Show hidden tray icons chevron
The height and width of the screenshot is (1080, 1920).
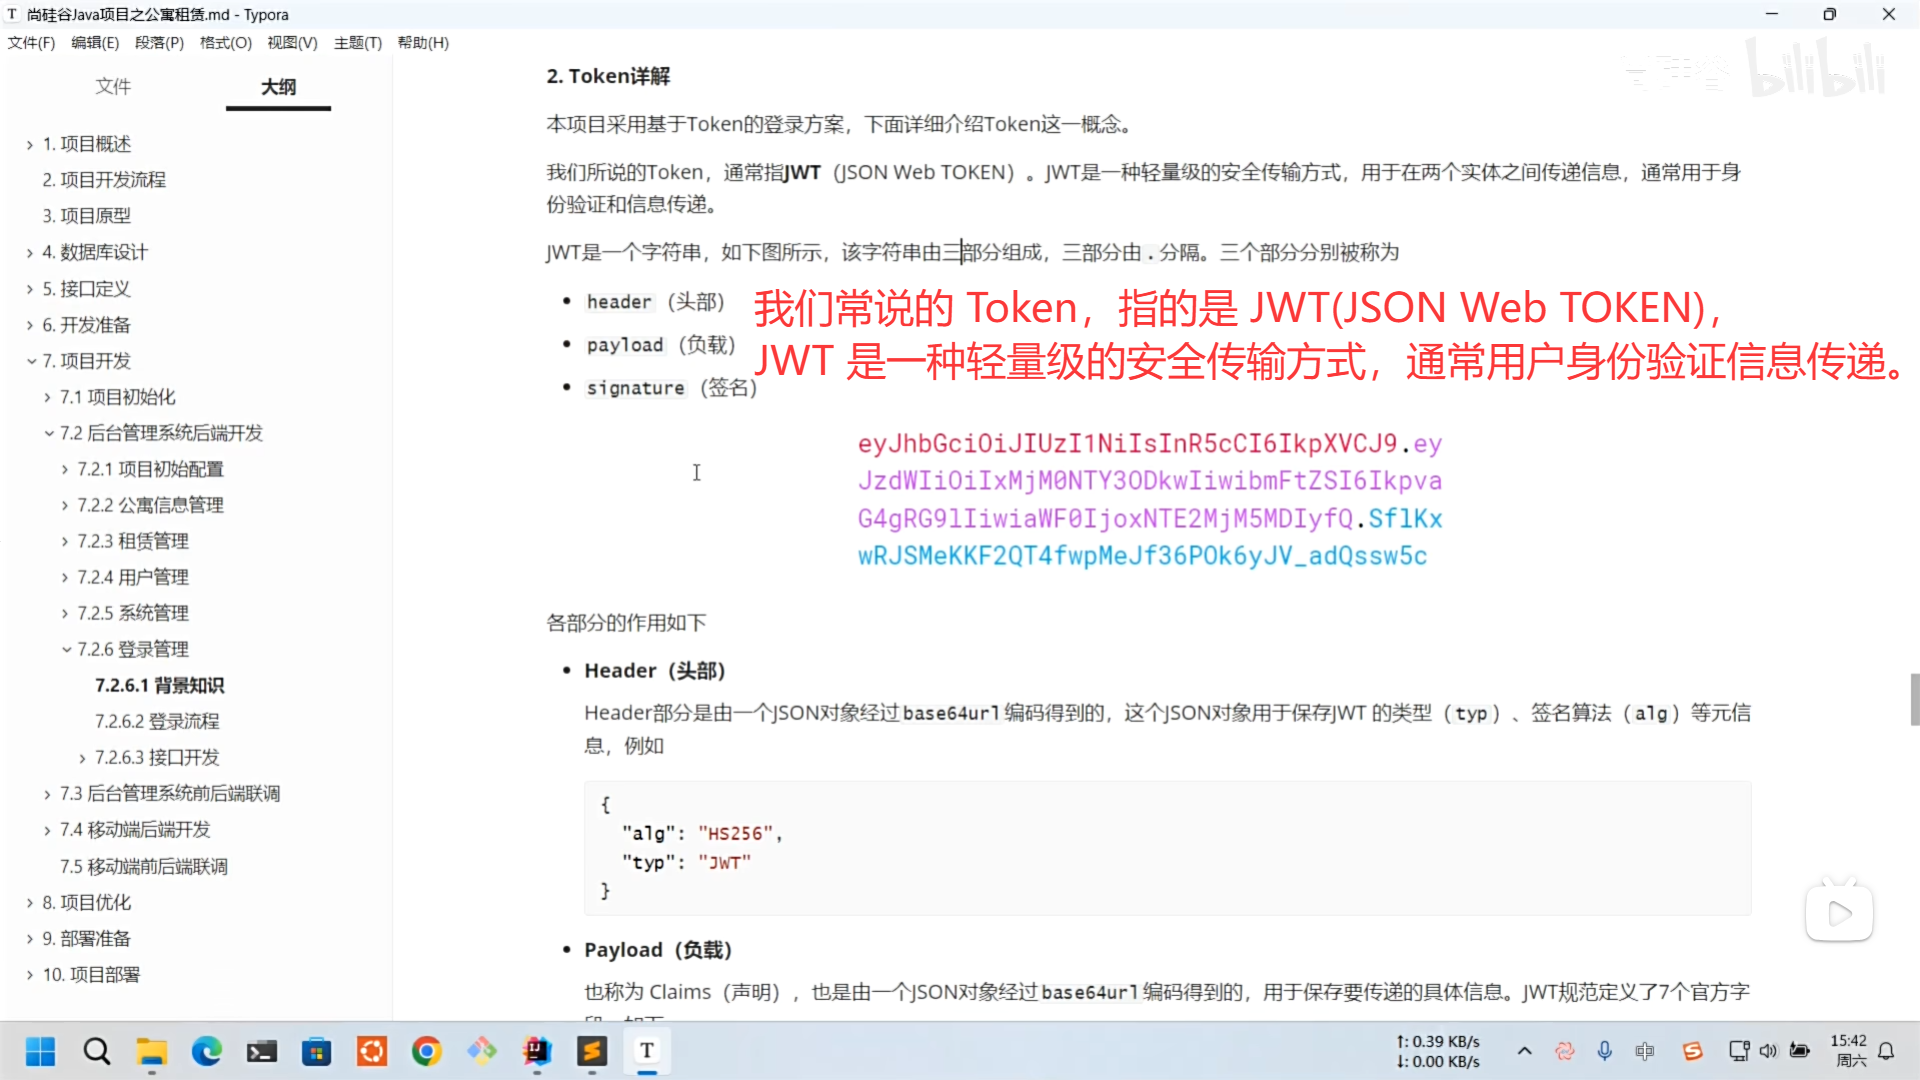pyautogui.click(x=1524, y=1051)
